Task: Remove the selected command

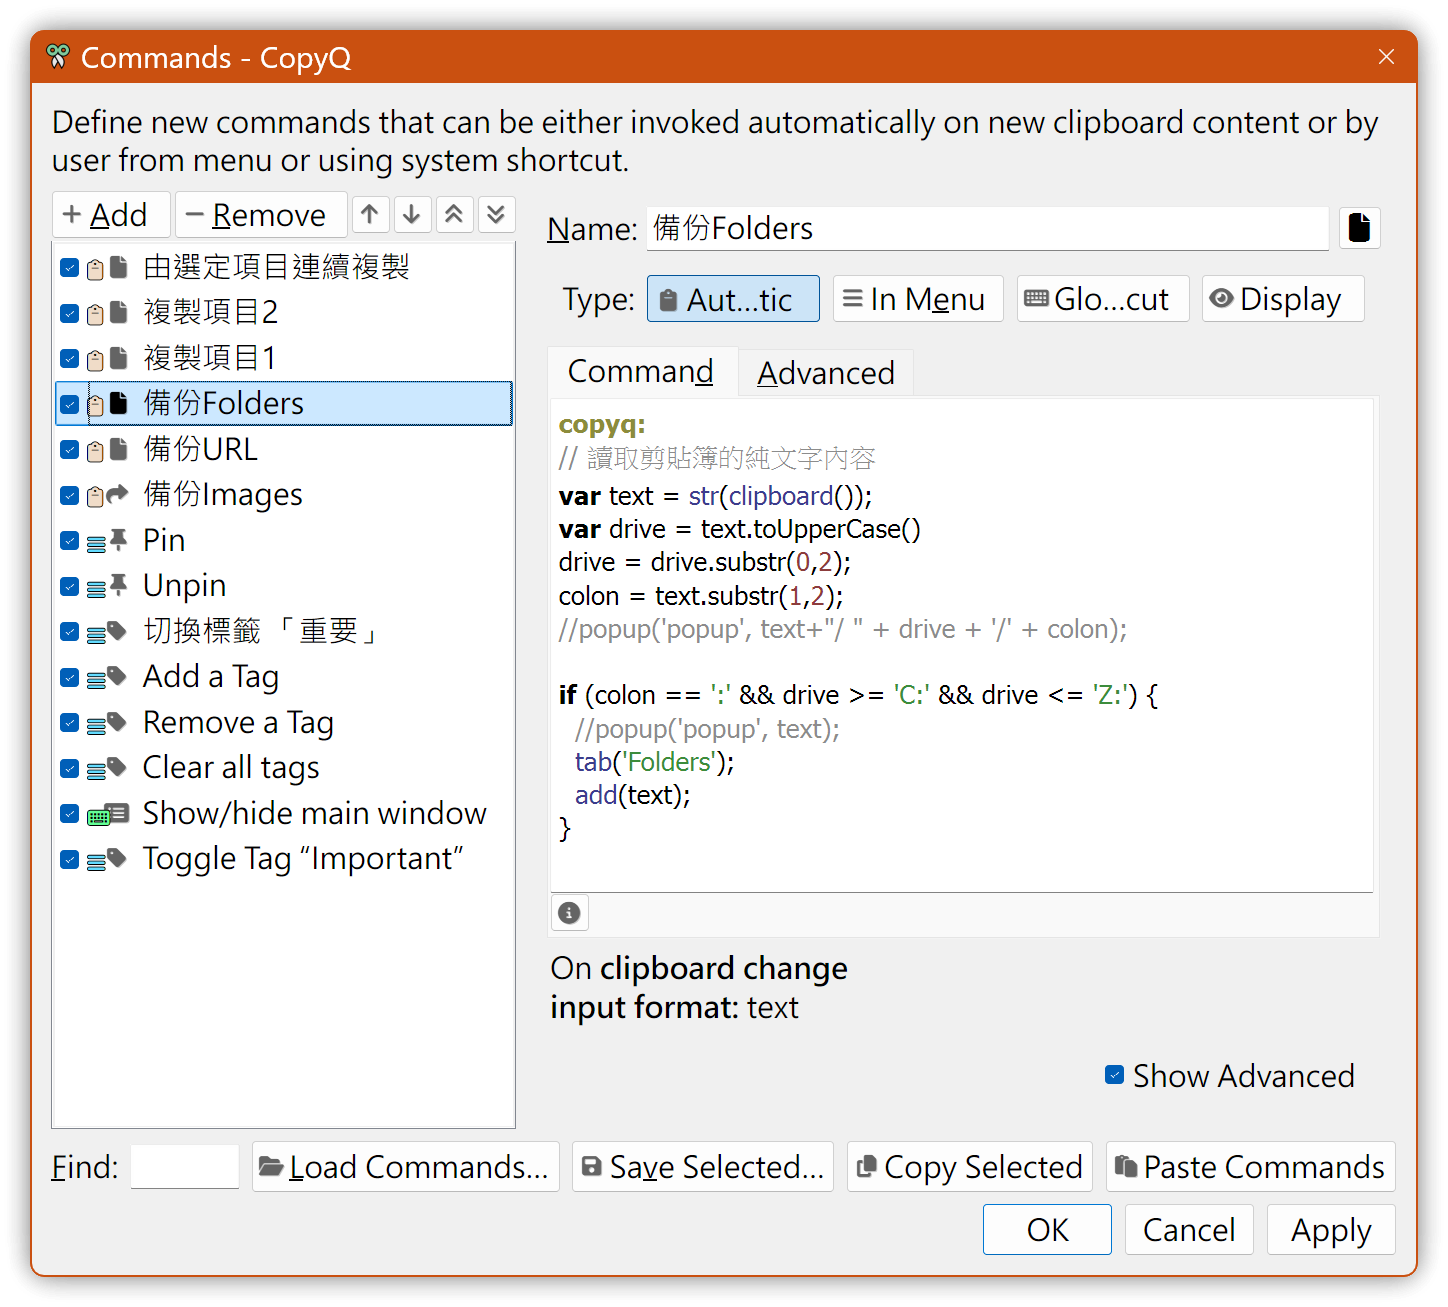Action: click(x=261, y=214)
